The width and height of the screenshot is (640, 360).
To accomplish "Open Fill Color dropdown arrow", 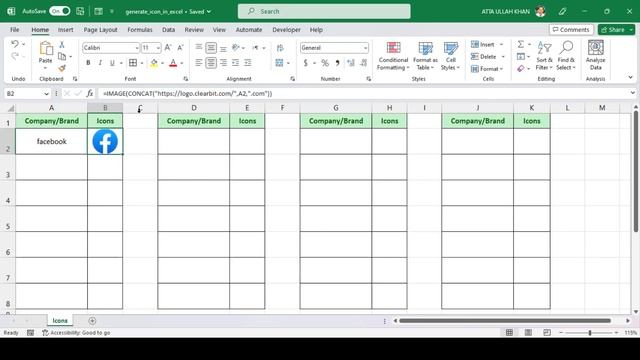I will (x=162, y=63).
